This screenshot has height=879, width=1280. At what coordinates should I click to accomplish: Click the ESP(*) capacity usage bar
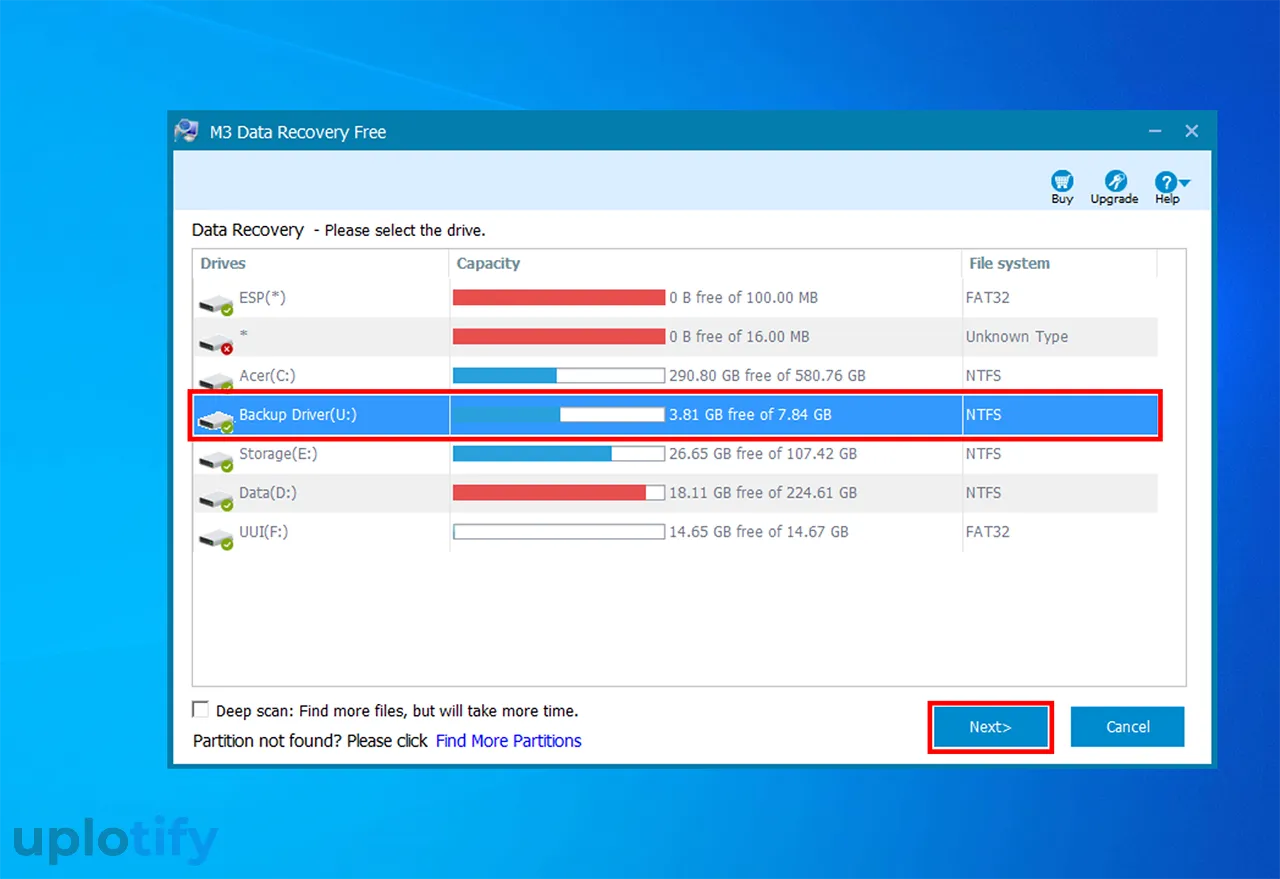pos(559,297)
